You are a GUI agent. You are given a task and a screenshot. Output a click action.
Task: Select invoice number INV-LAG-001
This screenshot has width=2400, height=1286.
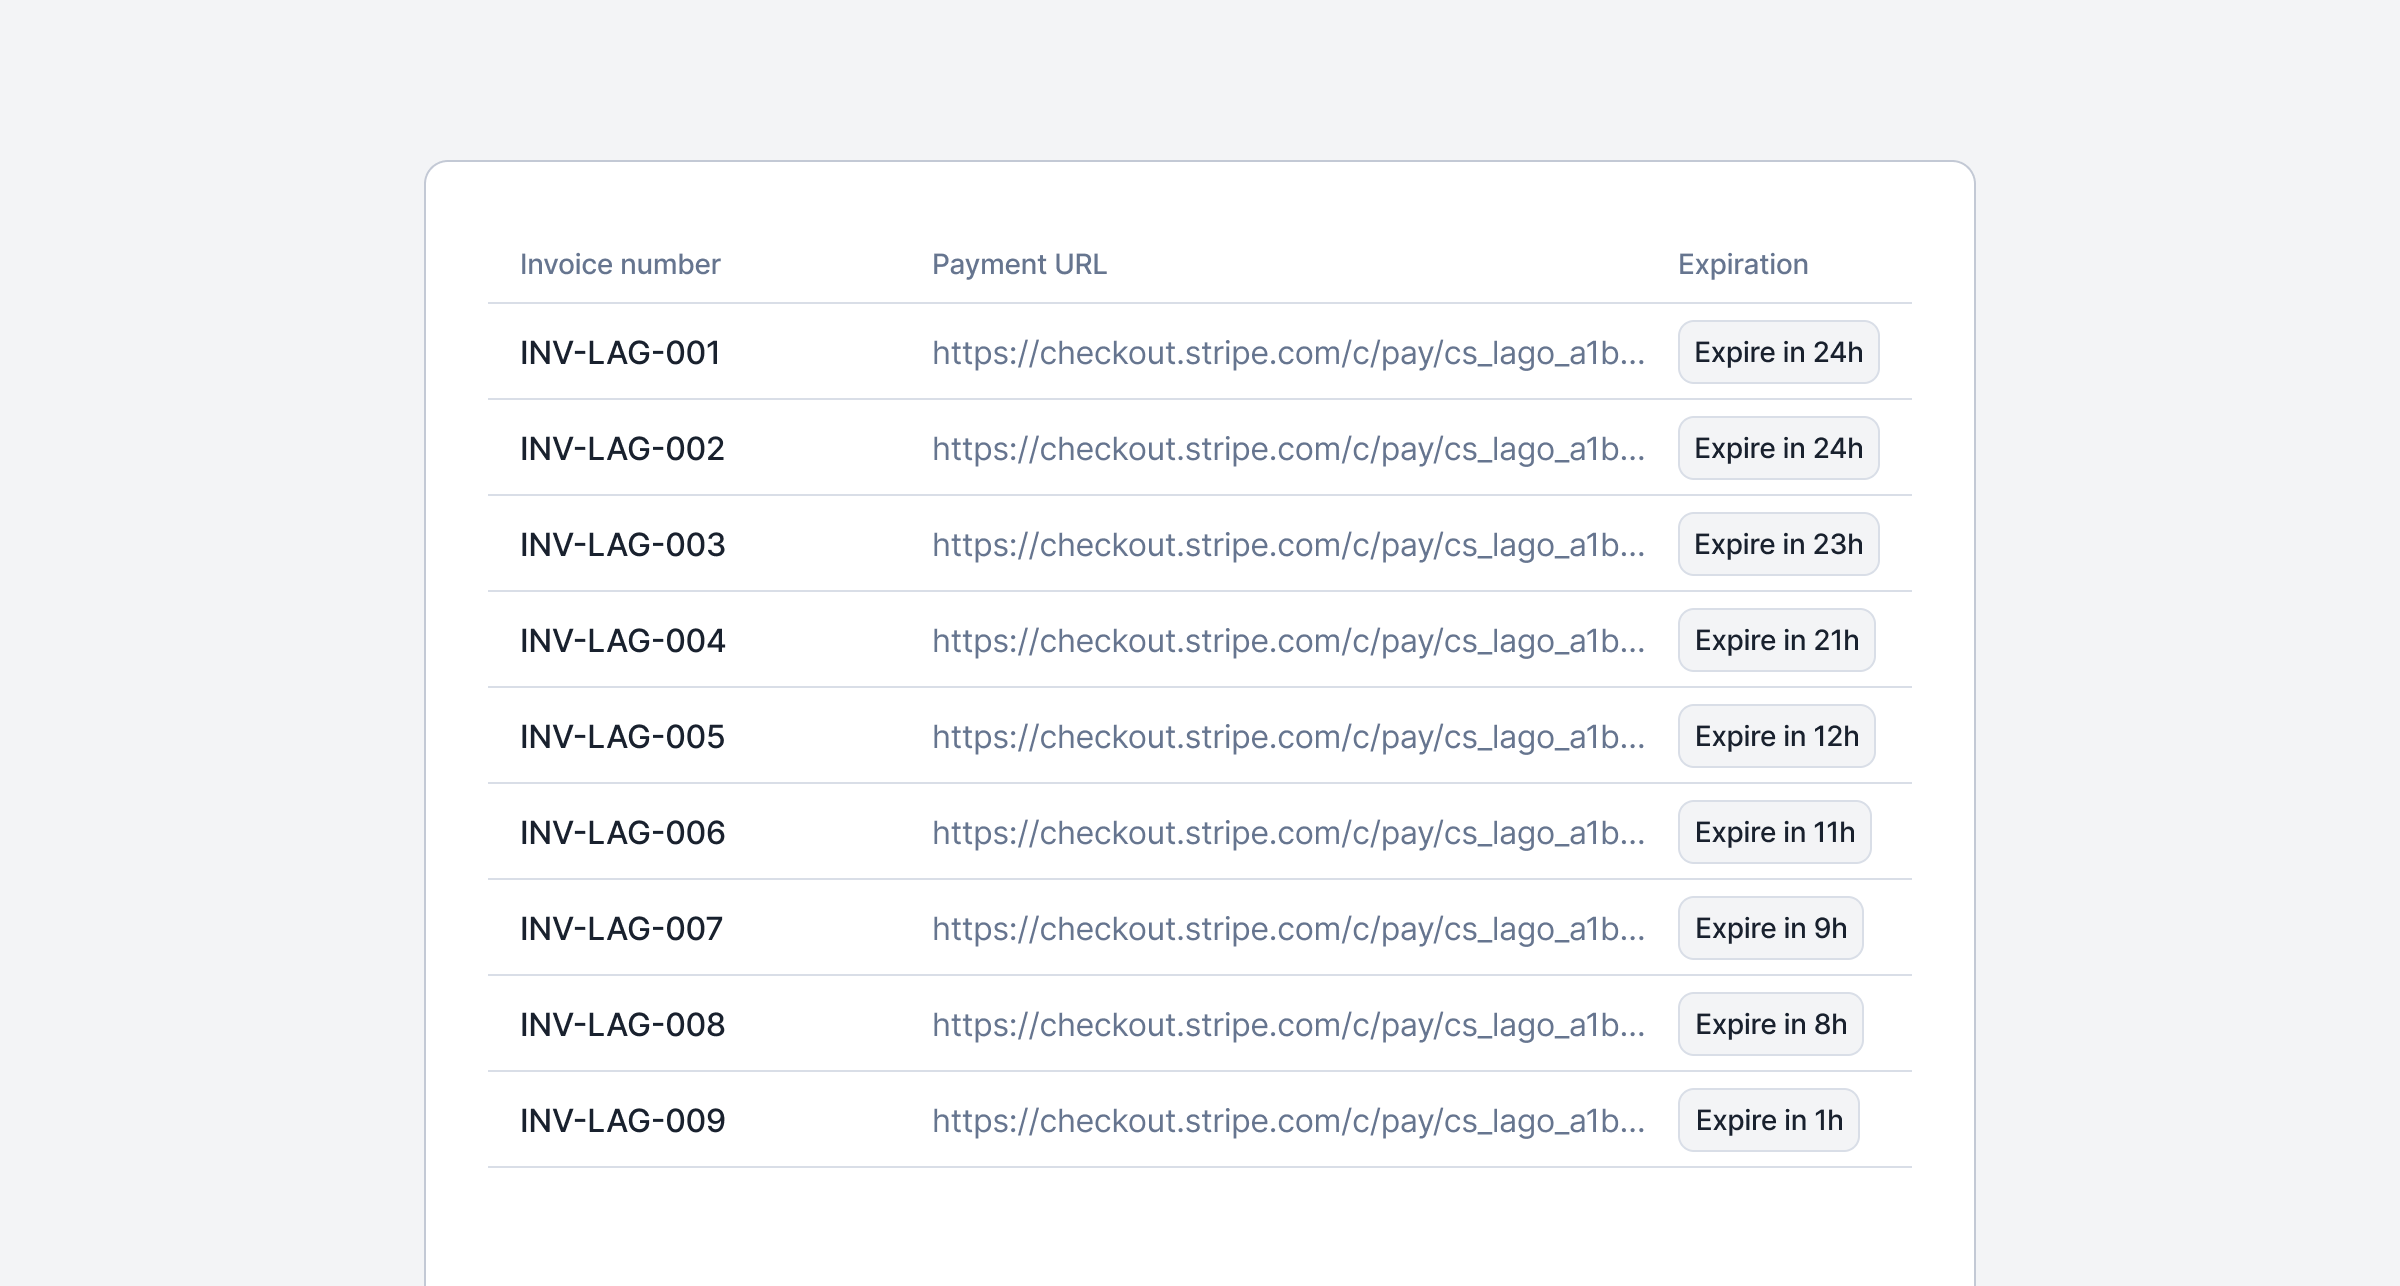[620, 353]
